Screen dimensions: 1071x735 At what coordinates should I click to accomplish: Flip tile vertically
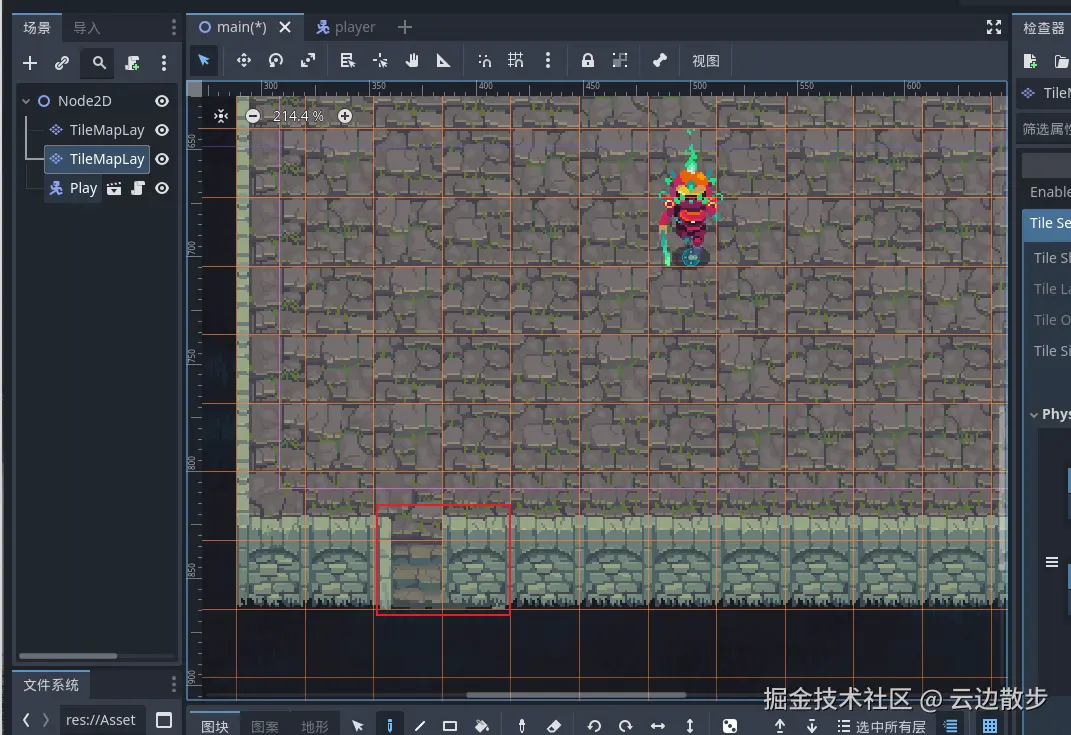pos(690,725)
